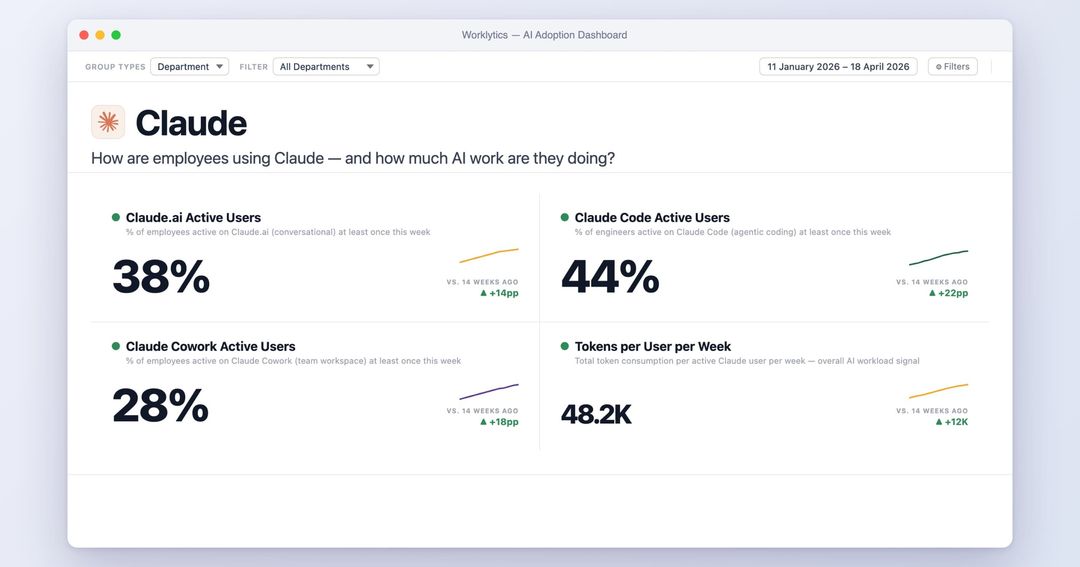Click the green dot beside Claude.ai Active Users

116,217
